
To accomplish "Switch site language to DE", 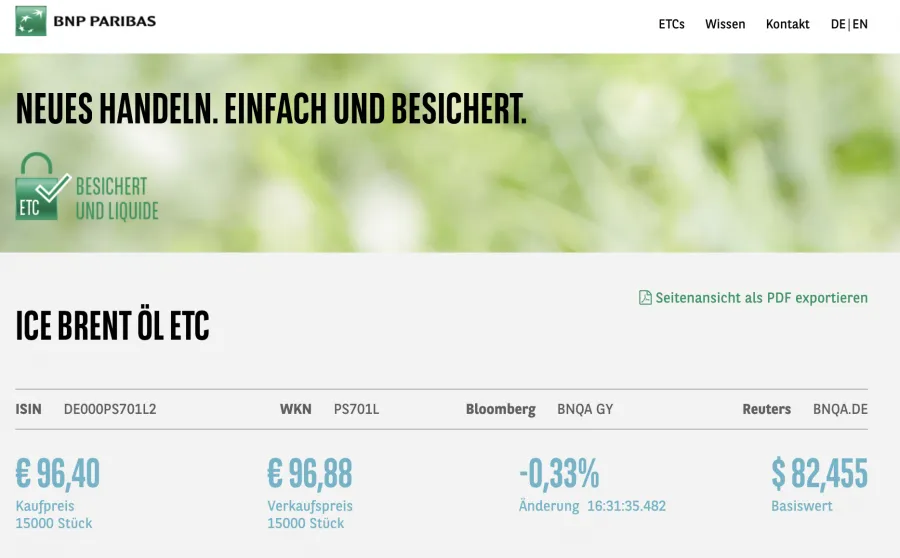I will point(838,24).
